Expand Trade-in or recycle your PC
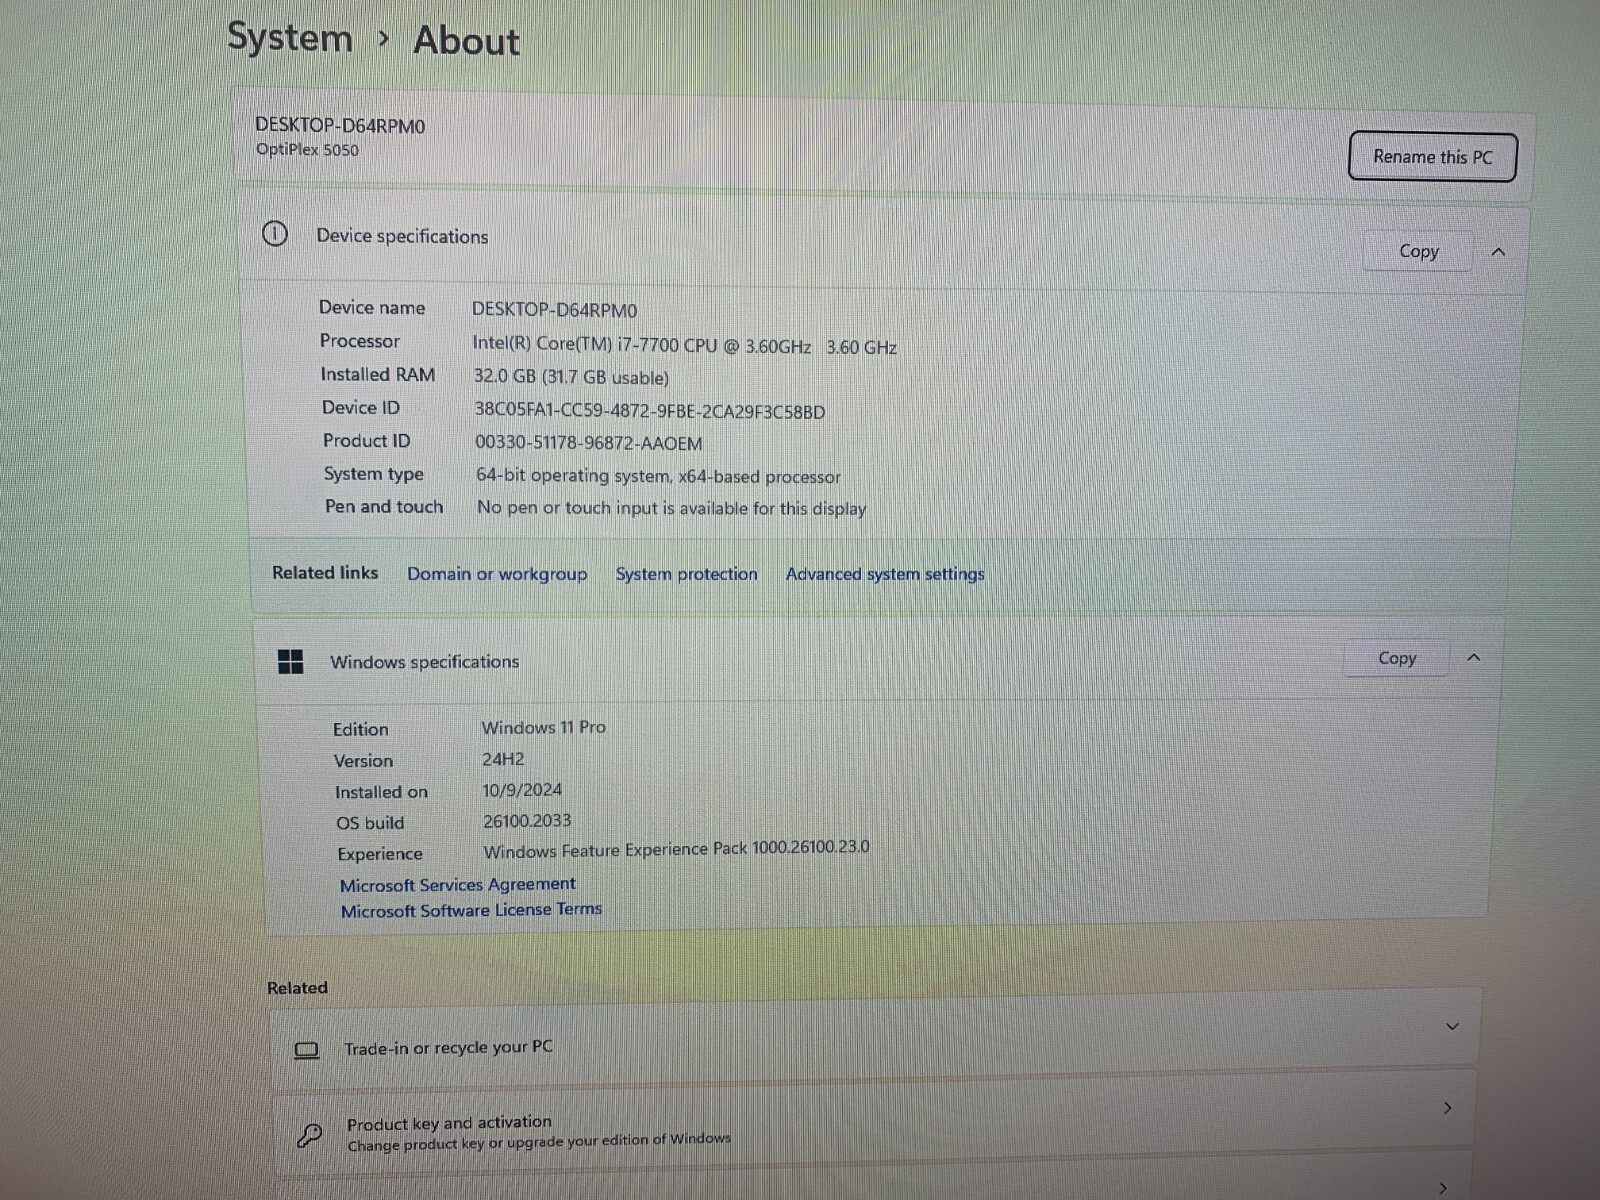This screenshot has height=1200, width=1600. (x=1453, y=1026)
